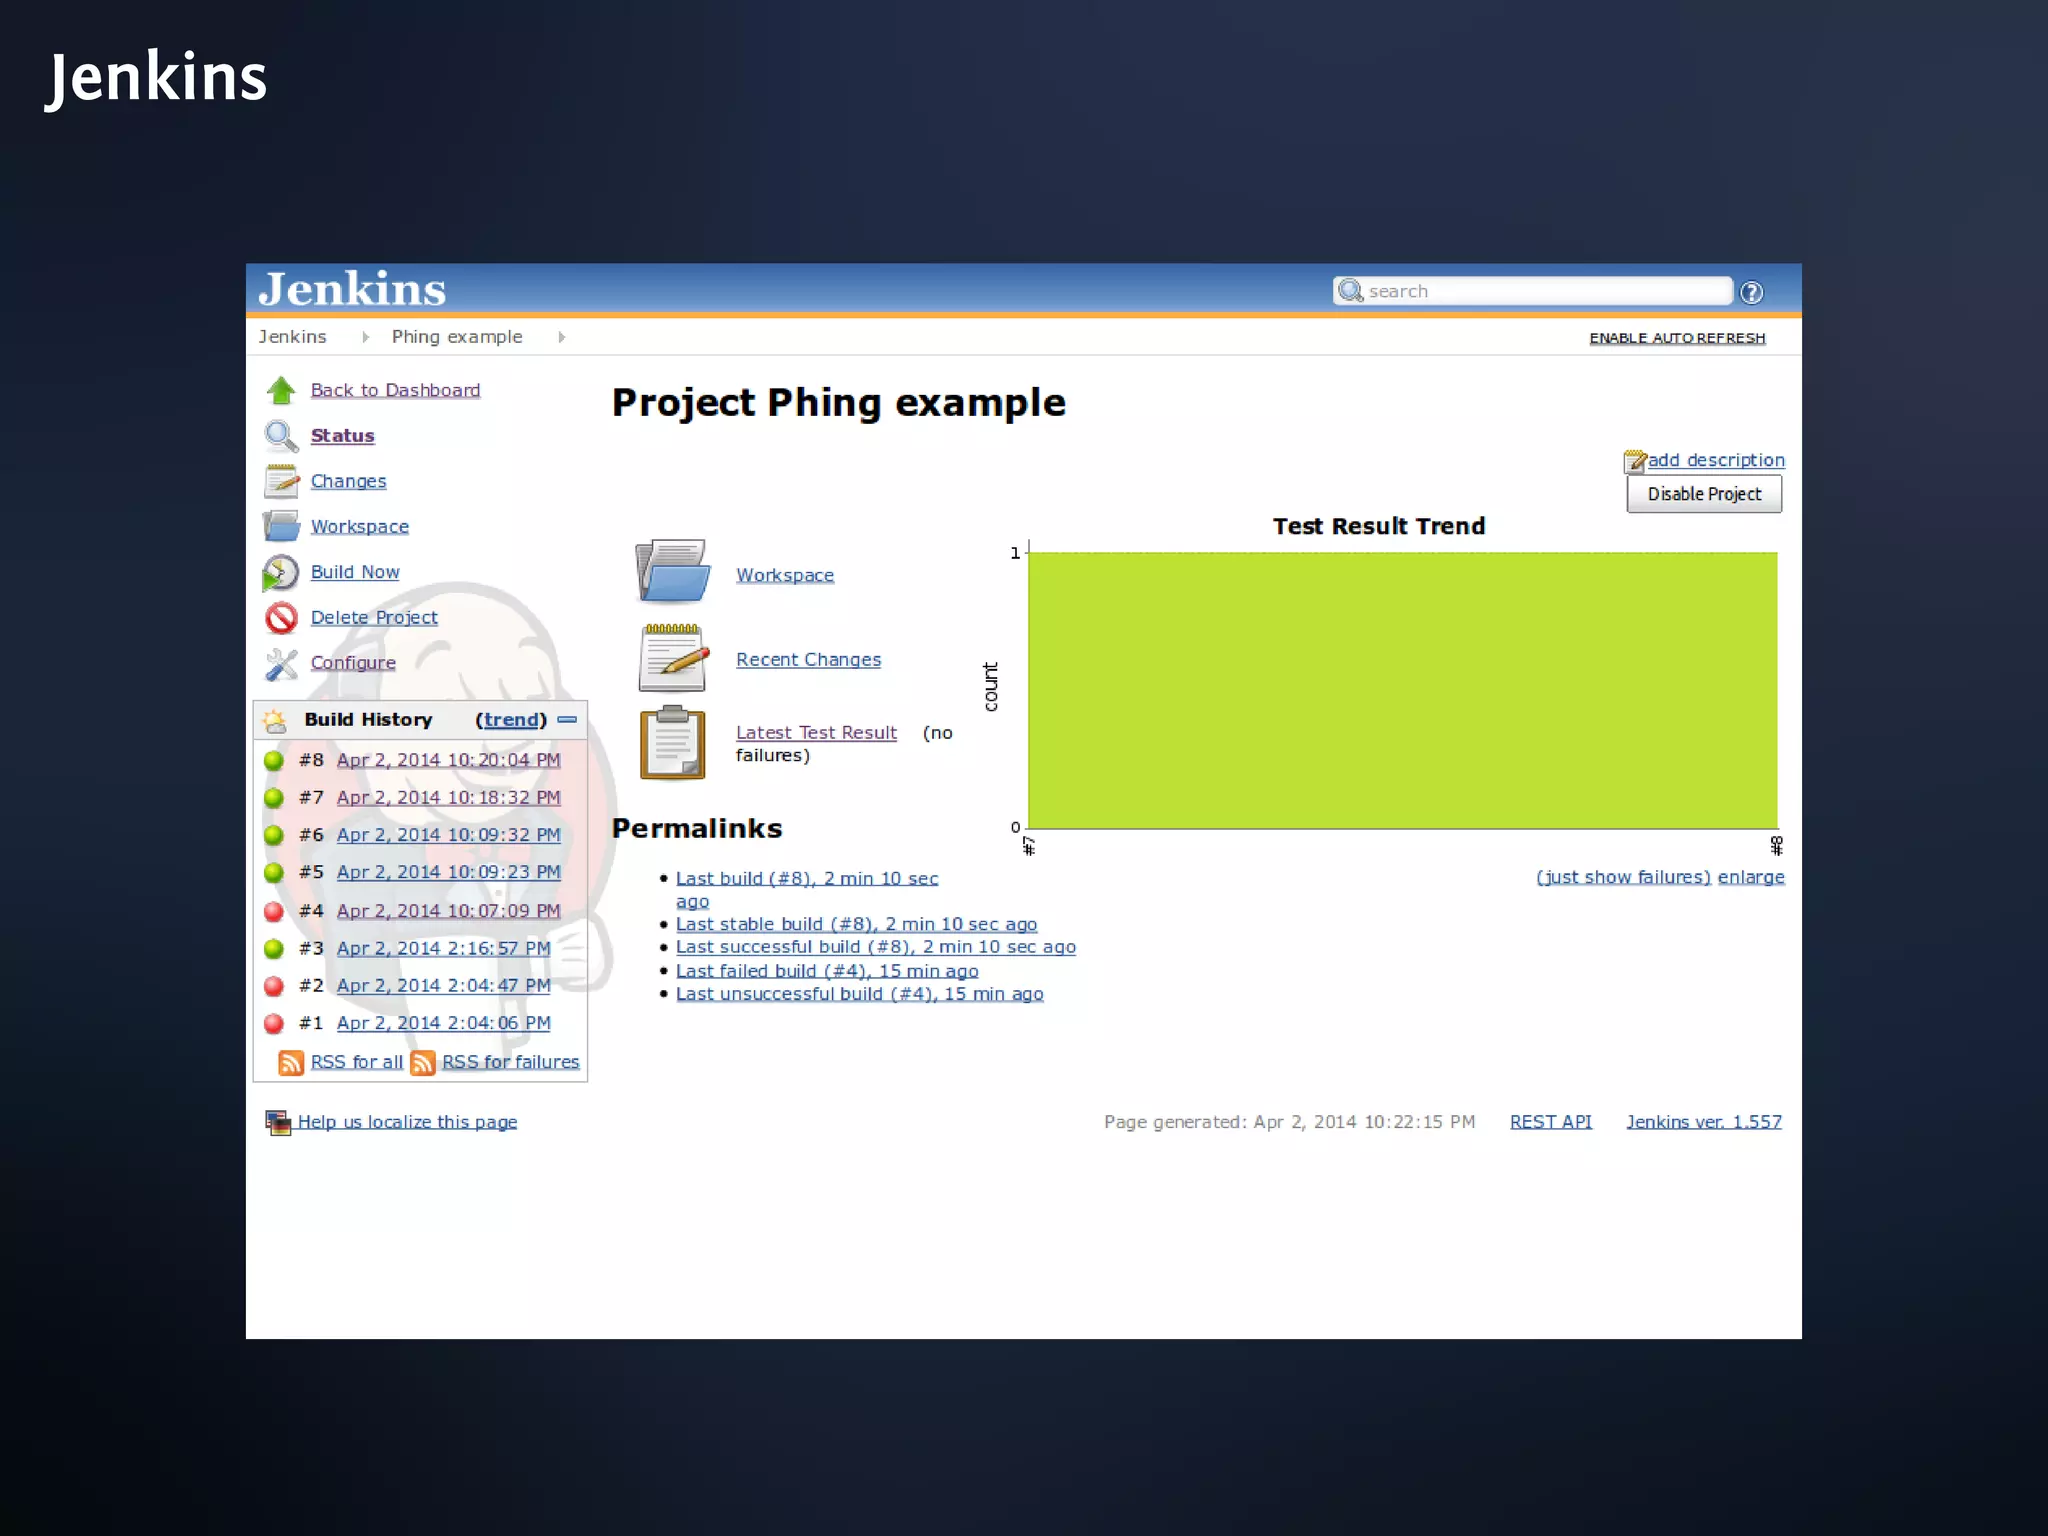Screen dimensions: 2048x1536
Task: Open the Phing example breadcrumb item
Action: (457, 337)
